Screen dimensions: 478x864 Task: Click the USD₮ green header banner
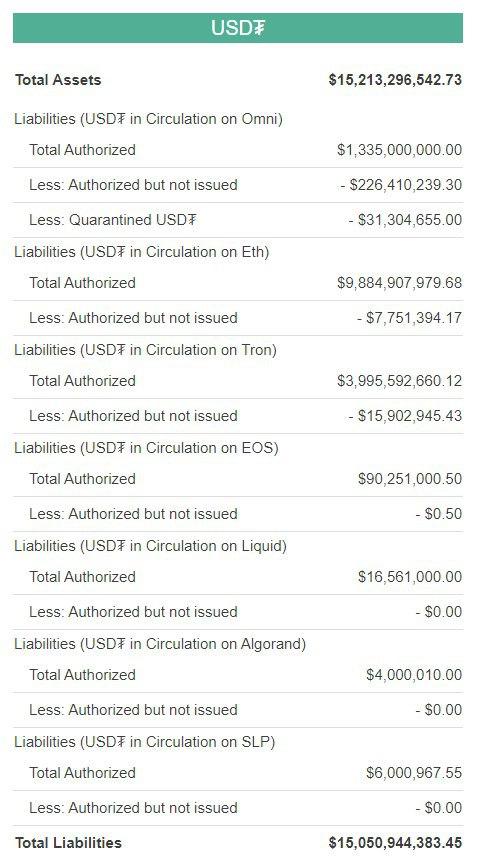tap(238, 28)
